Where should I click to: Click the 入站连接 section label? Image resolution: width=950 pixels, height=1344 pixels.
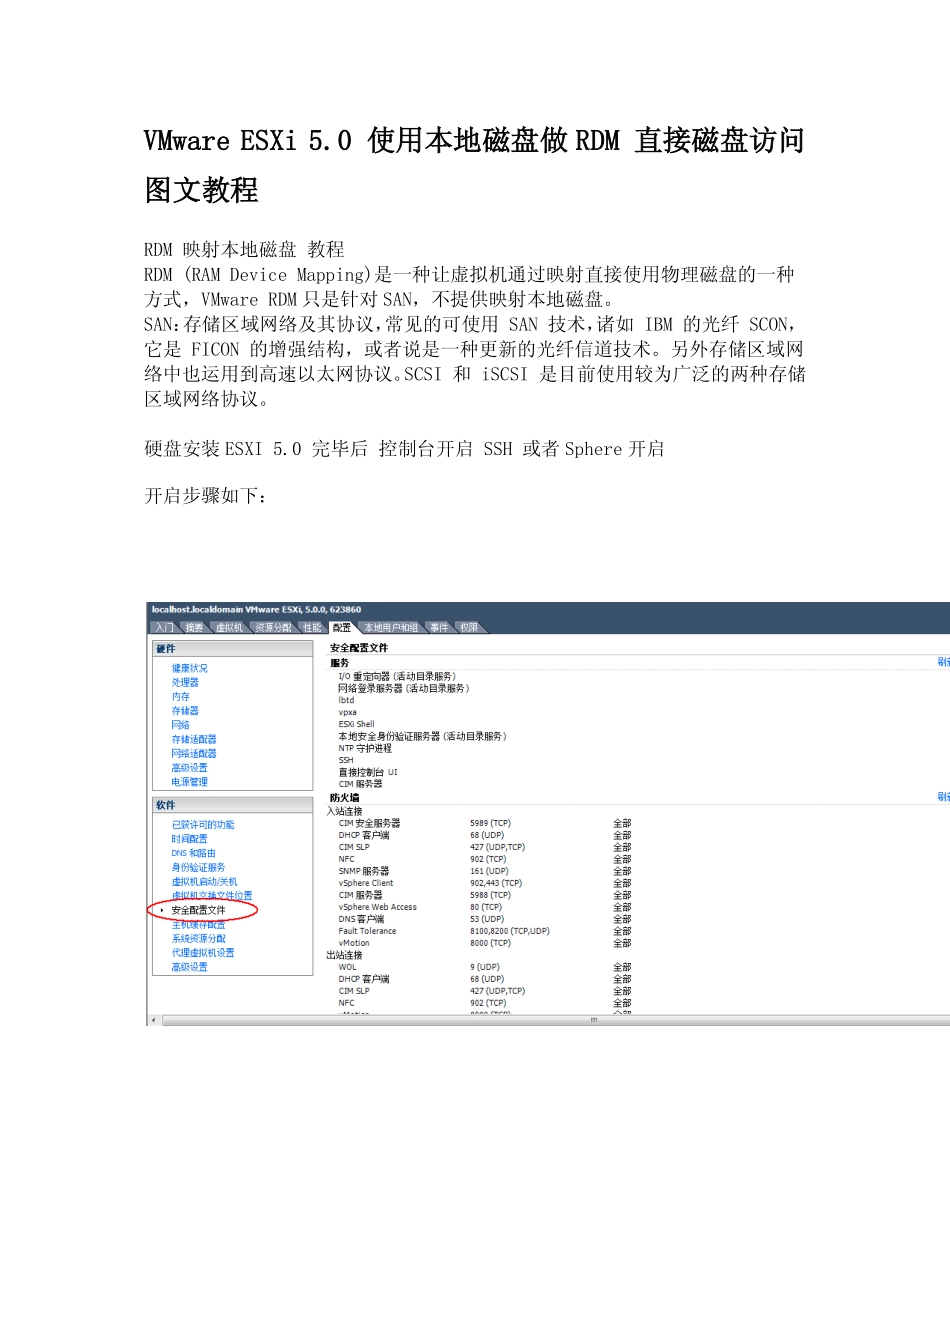[344, 811]
